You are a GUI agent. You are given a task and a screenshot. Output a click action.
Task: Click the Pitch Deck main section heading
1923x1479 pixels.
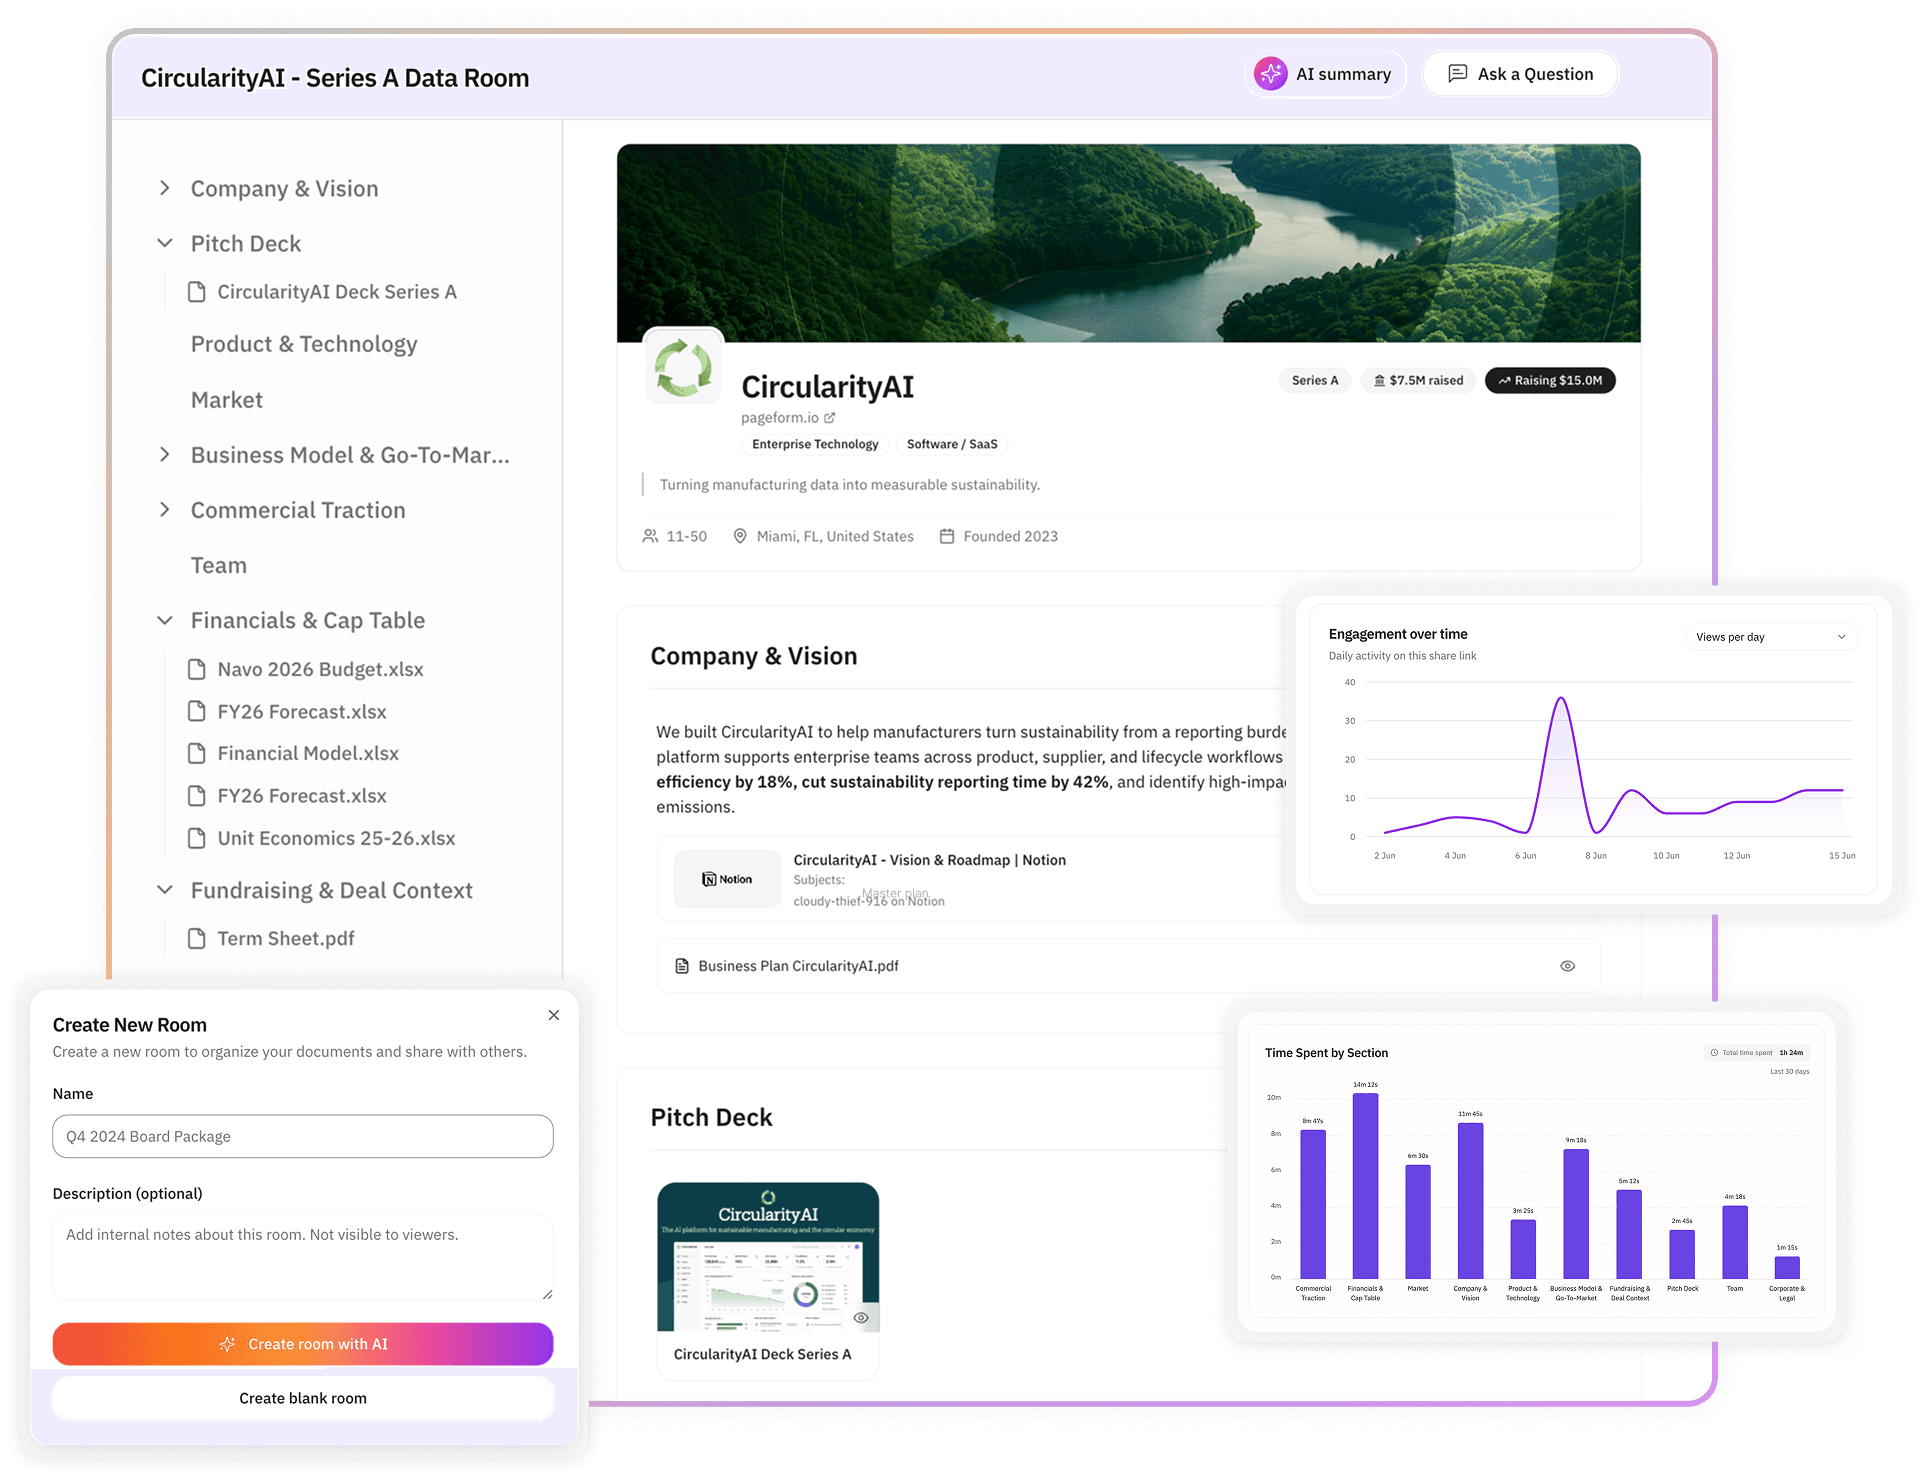tap(711, 1117)
